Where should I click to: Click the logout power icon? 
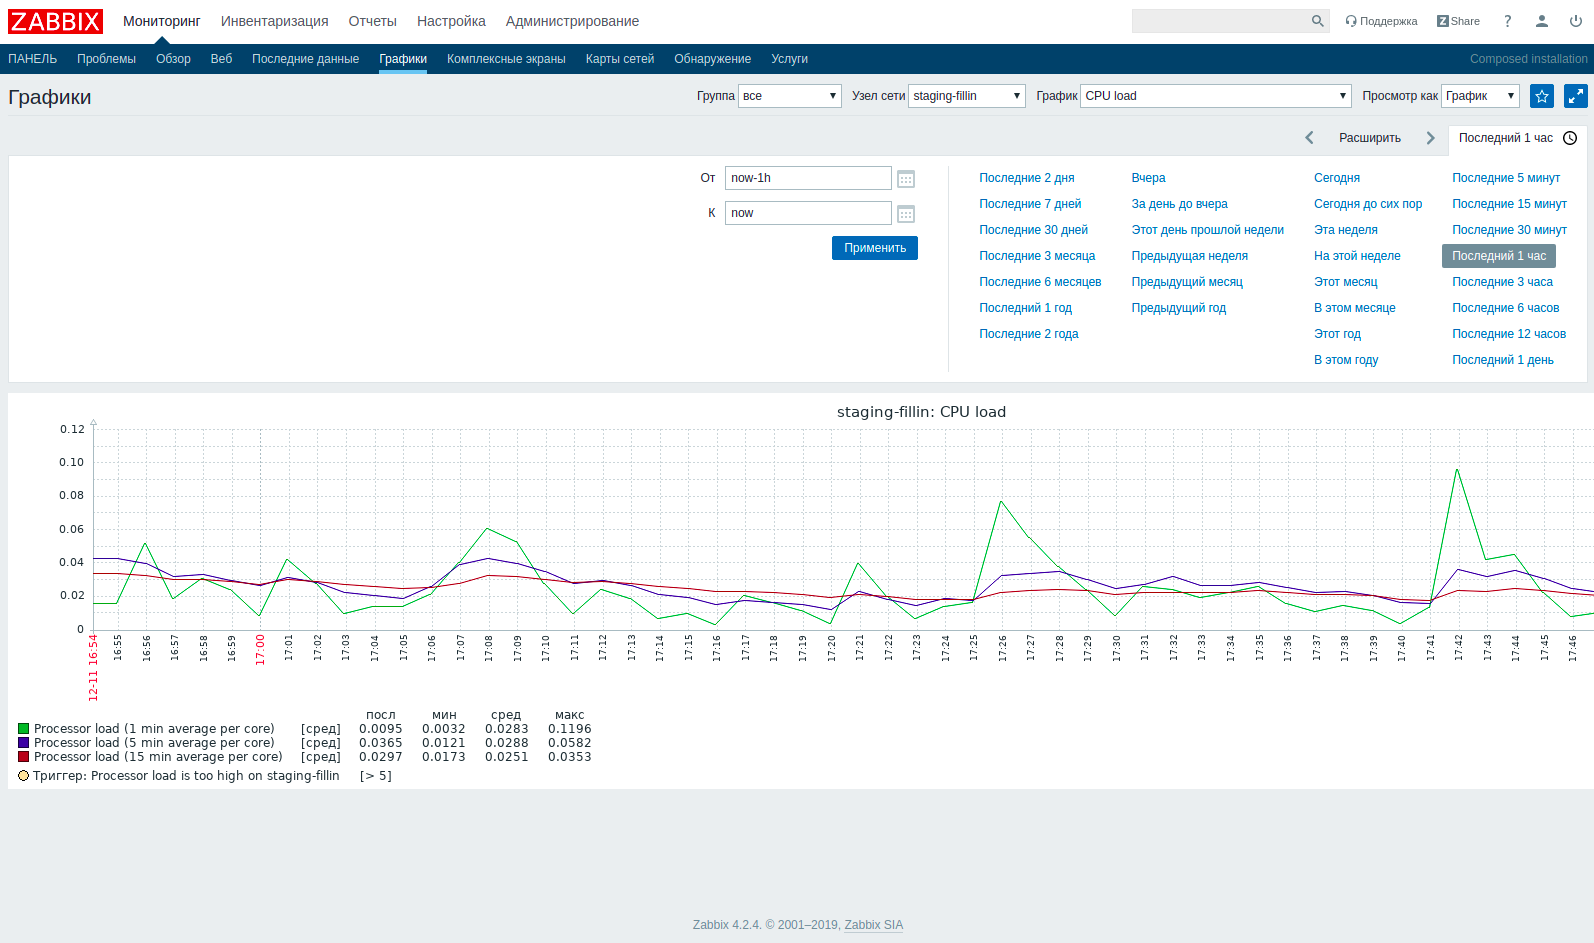tap(1576, 21)
